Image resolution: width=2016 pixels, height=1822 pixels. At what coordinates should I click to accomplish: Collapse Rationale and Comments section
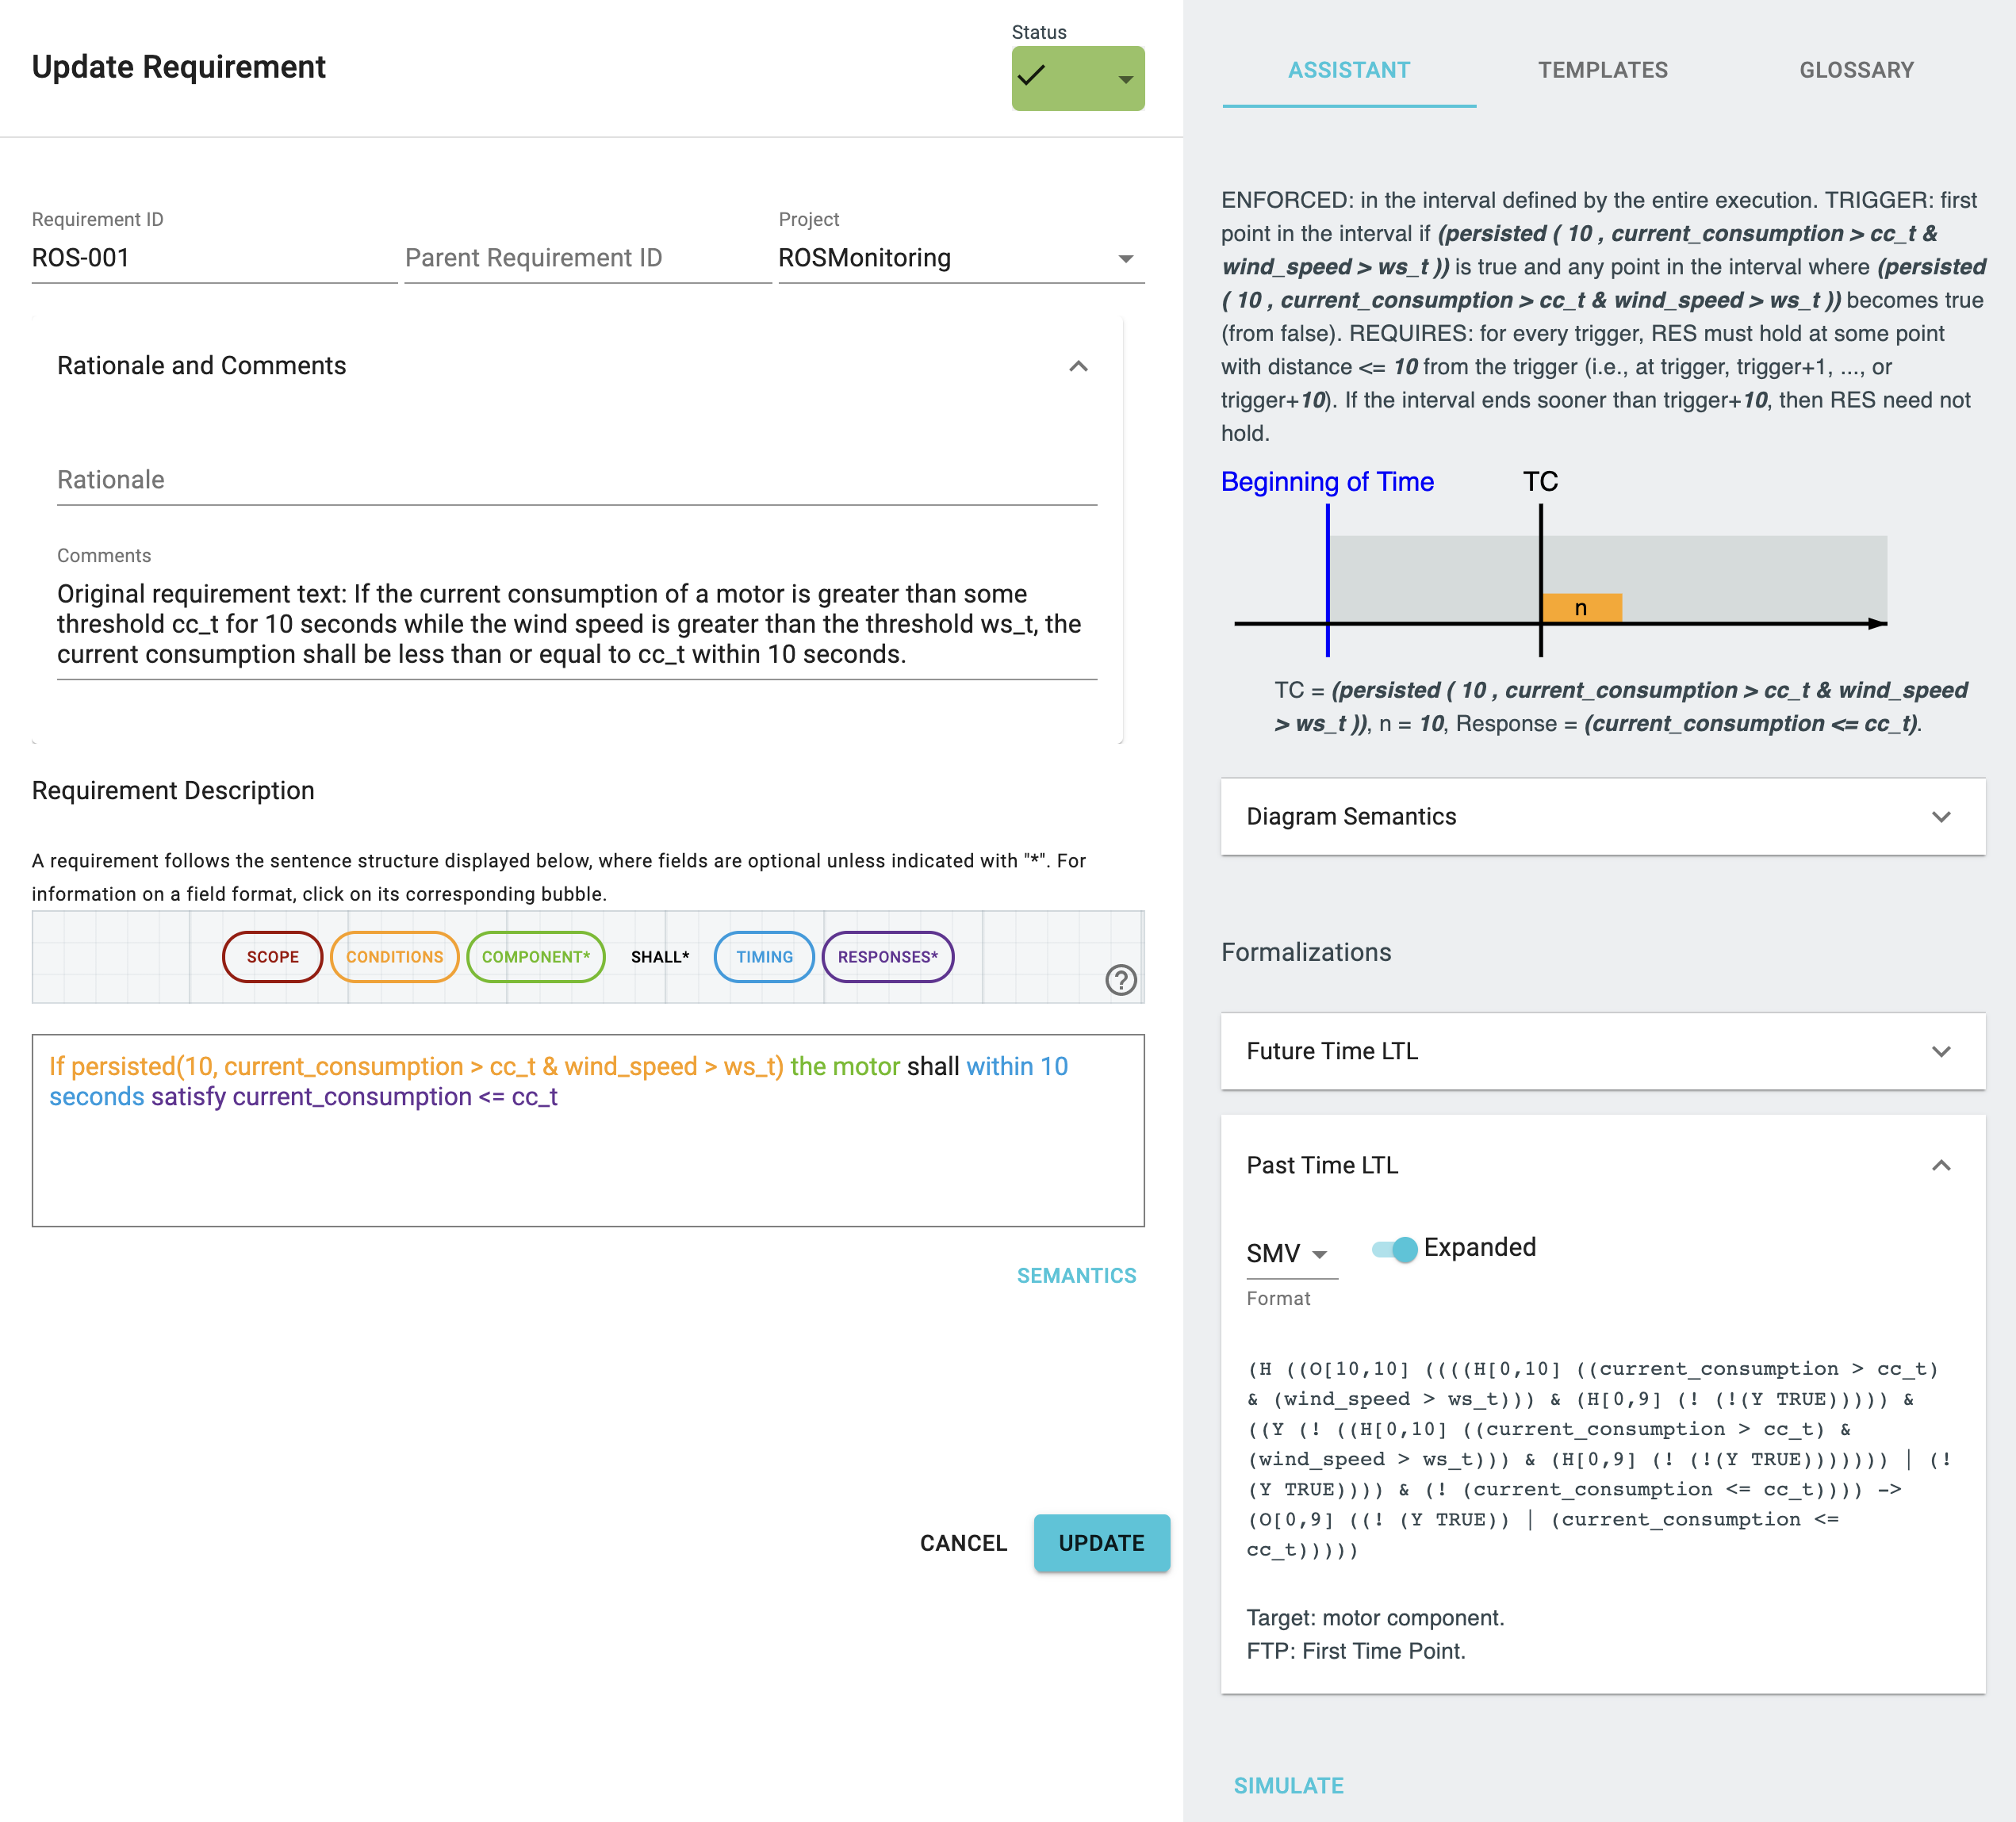click(1078, 366)
